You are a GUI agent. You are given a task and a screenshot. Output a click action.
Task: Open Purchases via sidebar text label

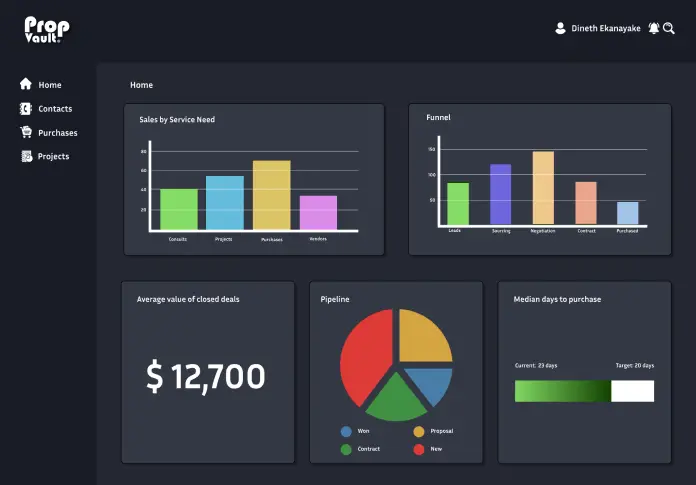57,133
